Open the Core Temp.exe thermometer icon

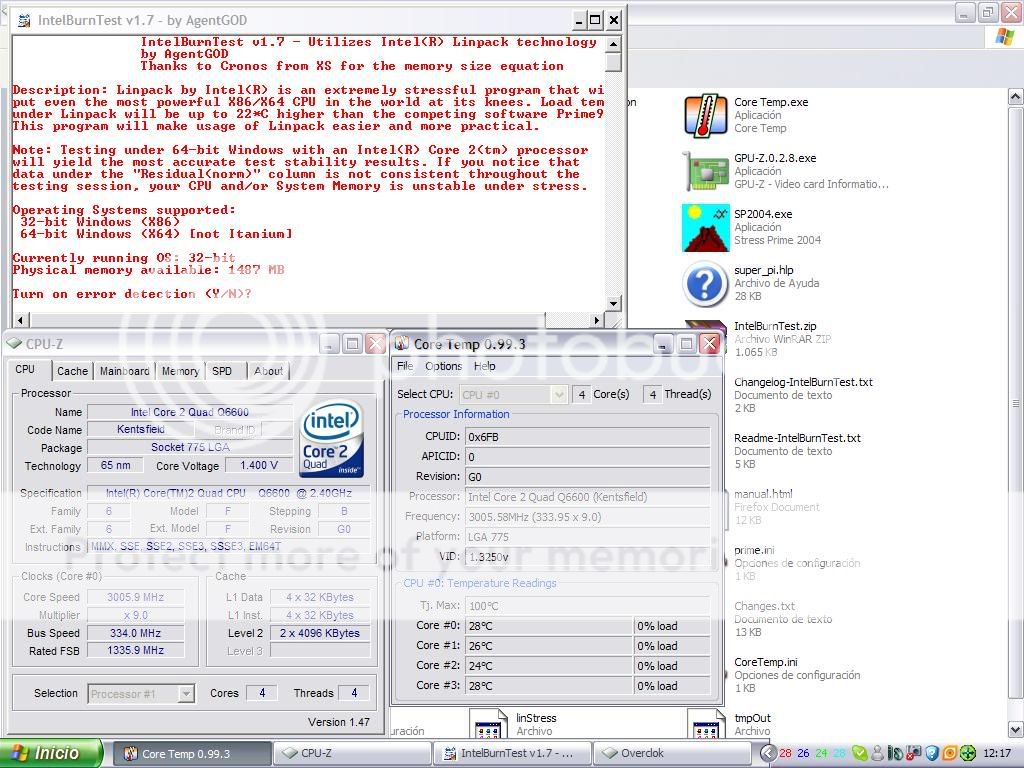[x=705, y=116]
